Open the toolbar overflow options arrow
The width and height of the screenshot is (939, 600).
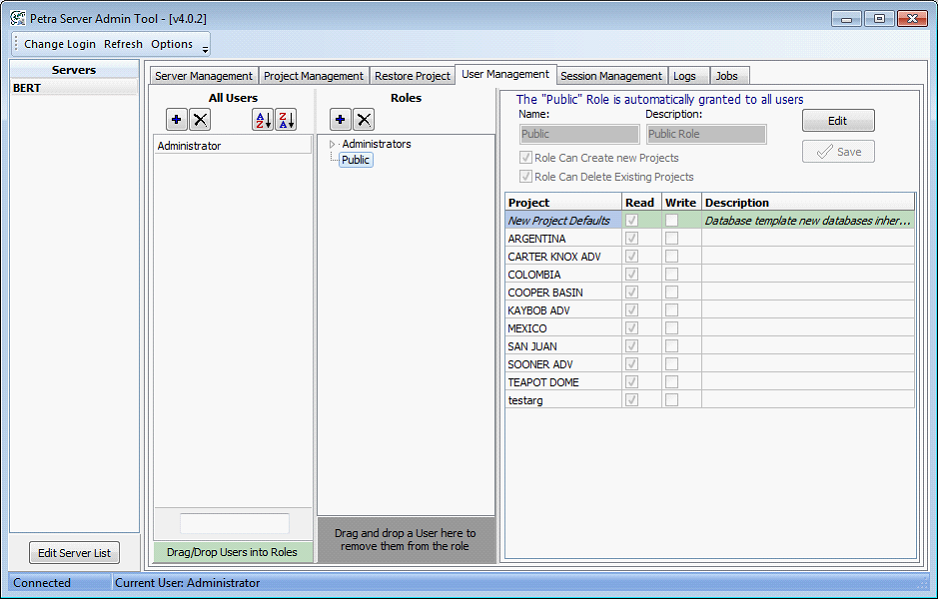pos(205,48)
